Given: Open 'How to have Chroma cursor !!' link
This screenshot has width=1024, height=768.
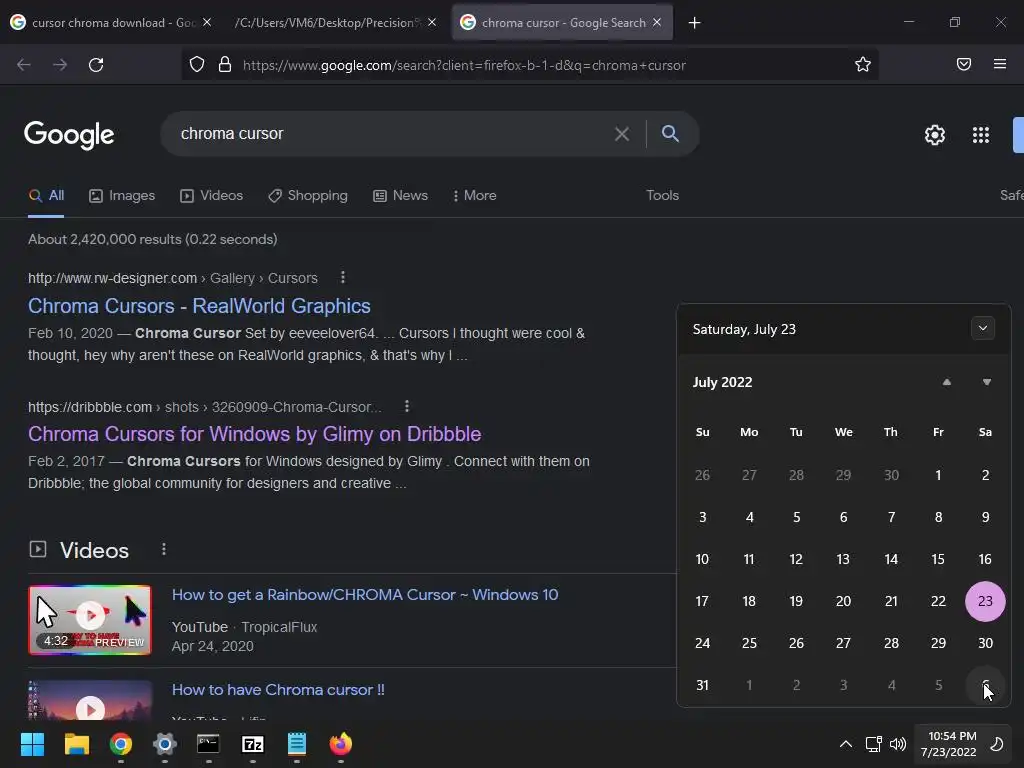Looking at the screenshot, I should [278, 690].
